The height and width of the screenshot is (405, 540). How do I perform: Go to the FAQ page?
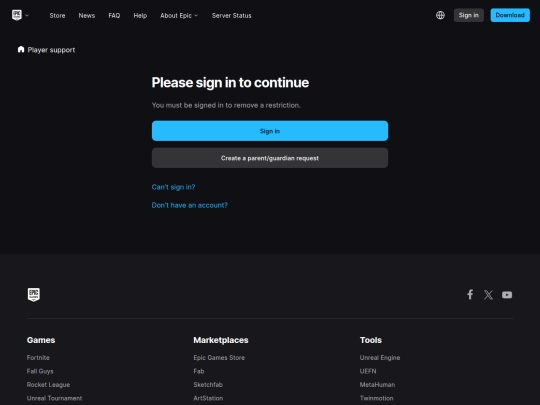114,15
